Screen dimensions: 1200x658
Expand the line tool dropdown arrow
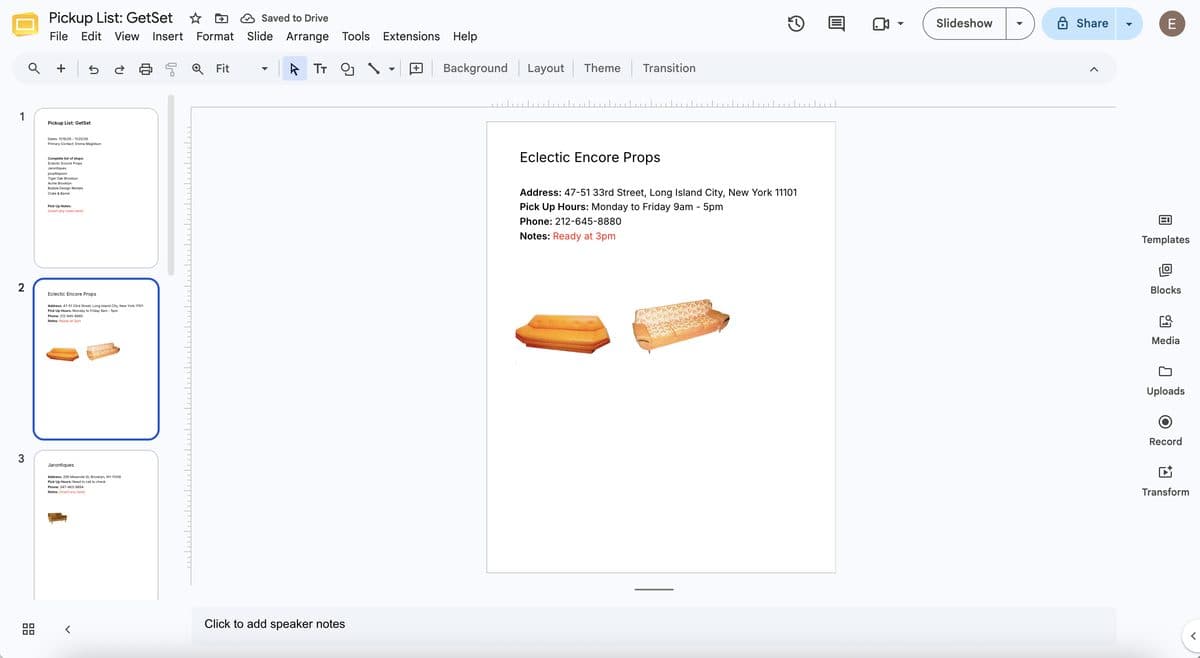(392, 69)
